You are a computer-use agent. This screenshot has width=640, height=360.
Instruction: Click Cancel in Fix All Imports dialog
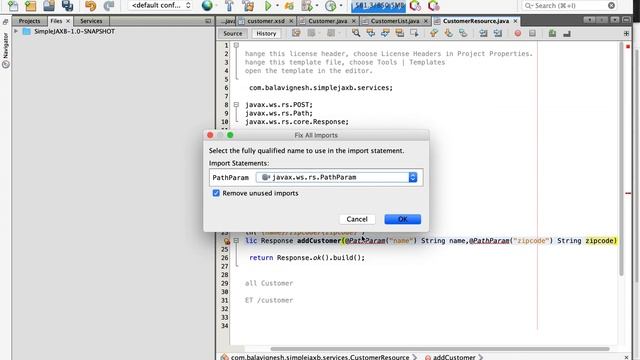point(357,219)
